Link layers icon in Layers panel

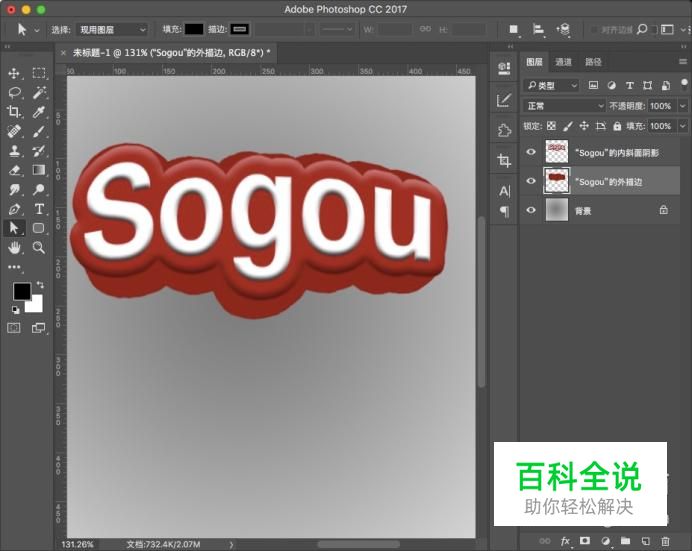(545, 541)
